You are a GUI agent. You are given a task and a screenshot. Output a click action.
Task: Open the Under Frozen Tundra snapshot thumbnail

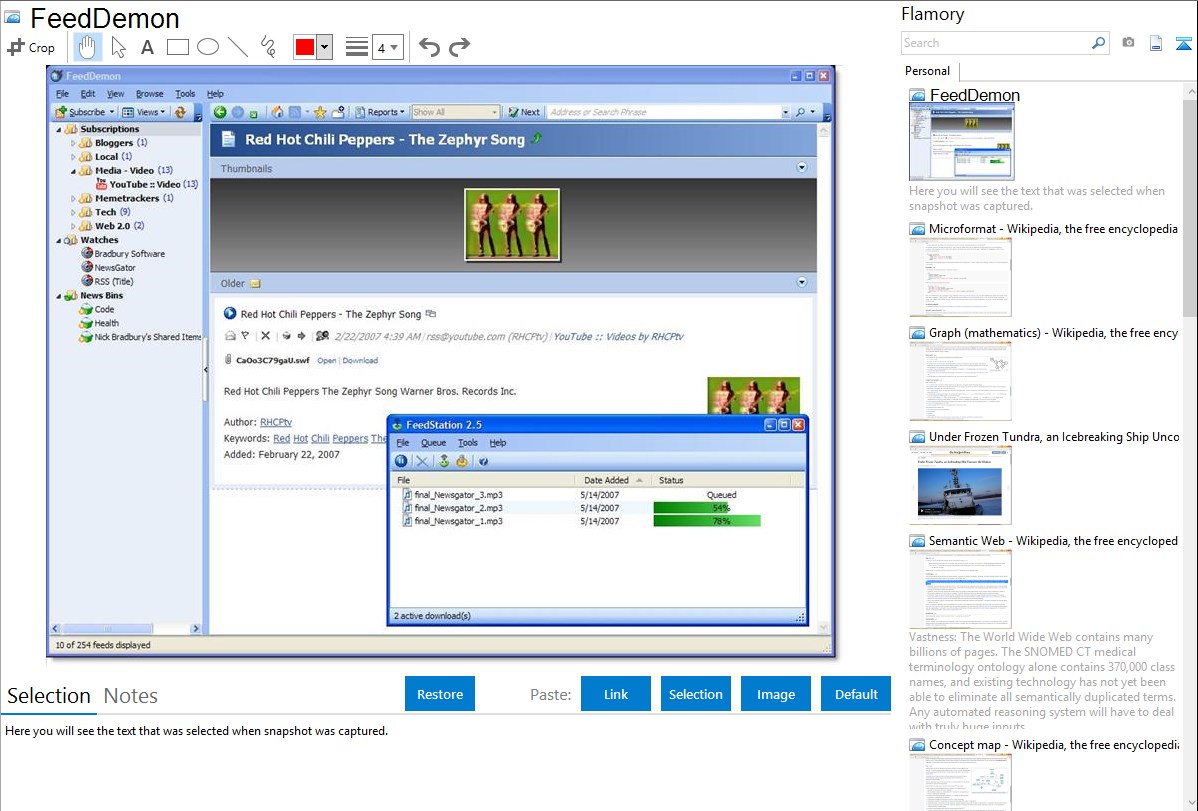(x=960, y=485)
